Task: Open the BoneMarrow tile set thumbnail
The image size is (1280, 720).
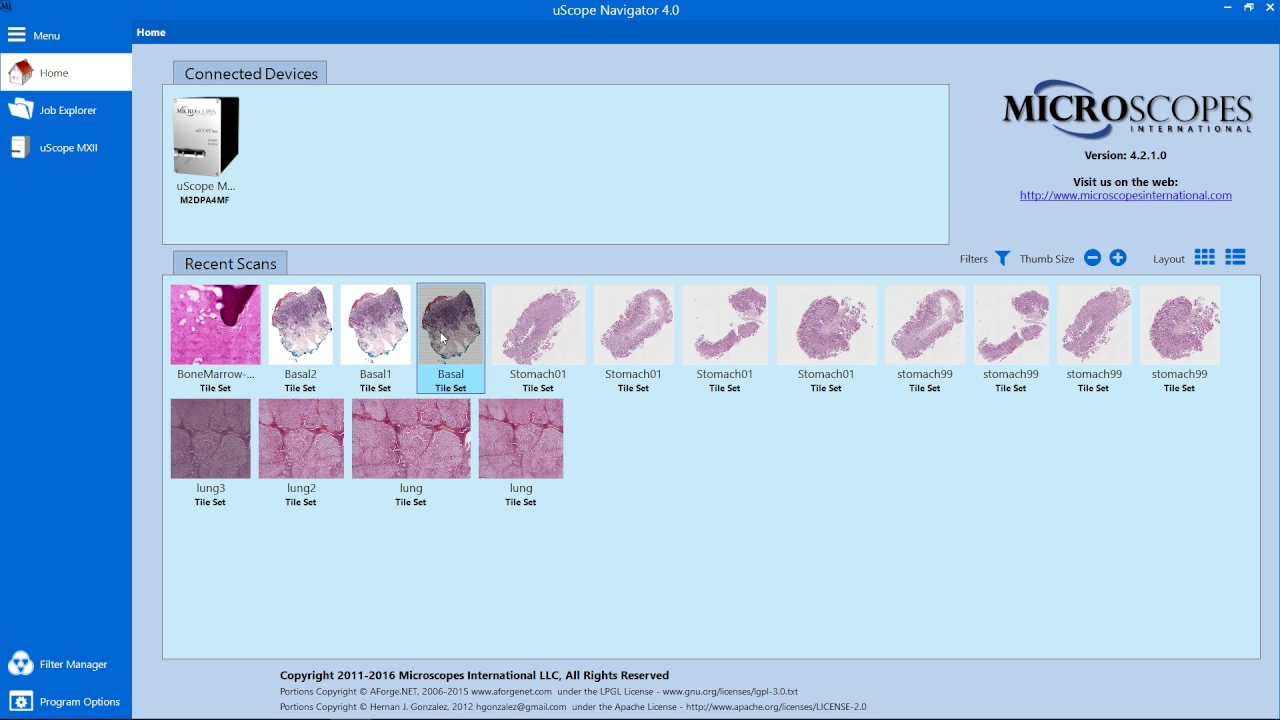Action: coord(215,324)
